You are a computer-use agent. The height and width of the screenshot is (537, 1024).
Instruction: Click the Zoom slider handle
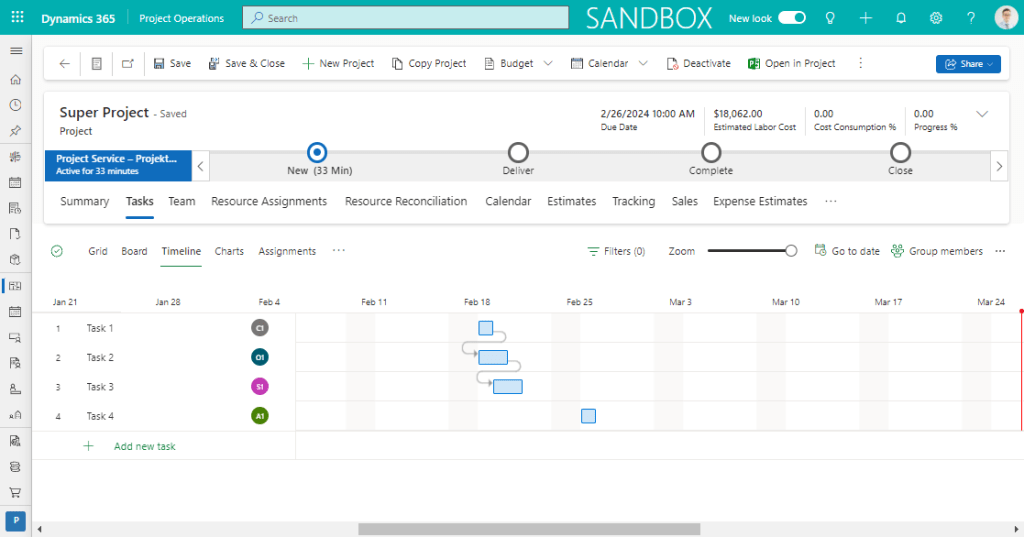[x=791, y=251]
